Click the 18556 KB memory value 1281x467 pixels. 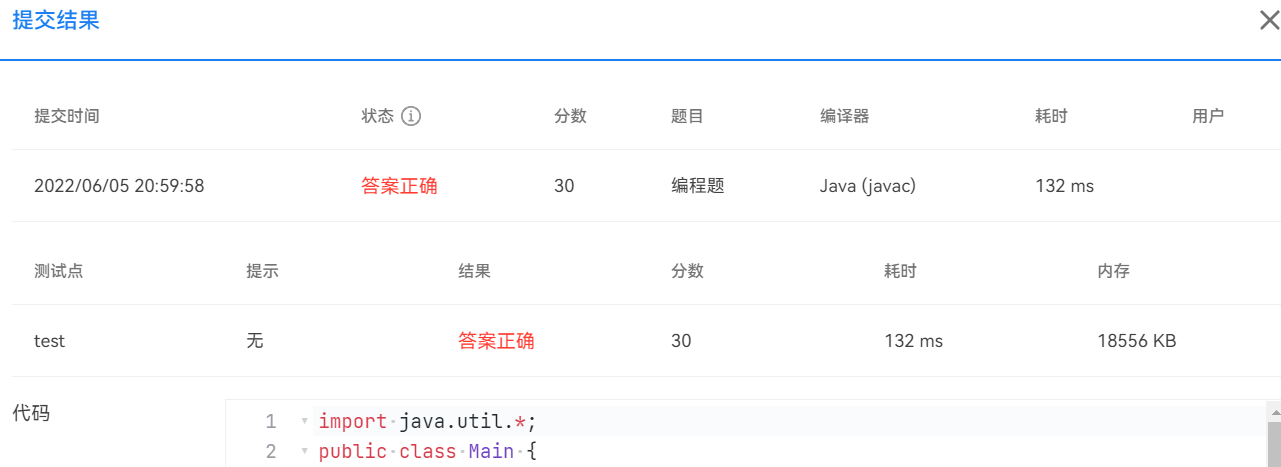1136,341
